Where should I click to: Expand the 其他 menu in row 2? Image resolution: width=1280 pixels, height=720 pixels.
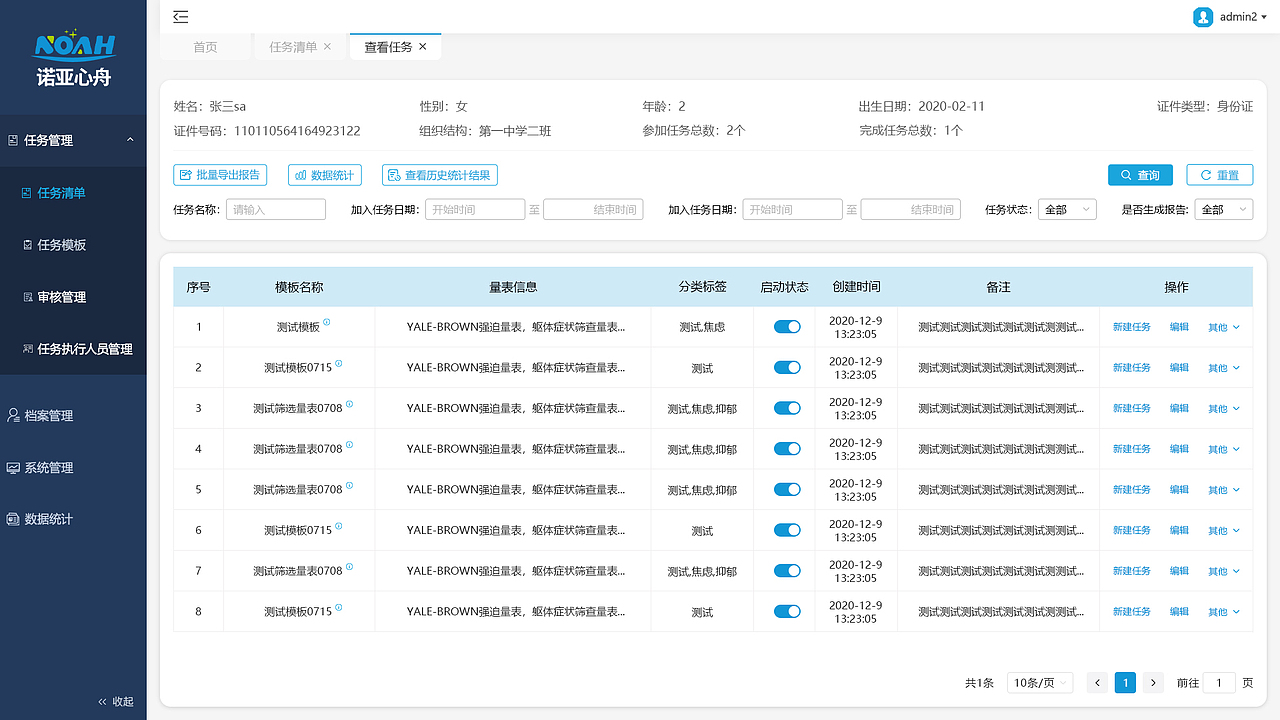(x=1224, y=368)
